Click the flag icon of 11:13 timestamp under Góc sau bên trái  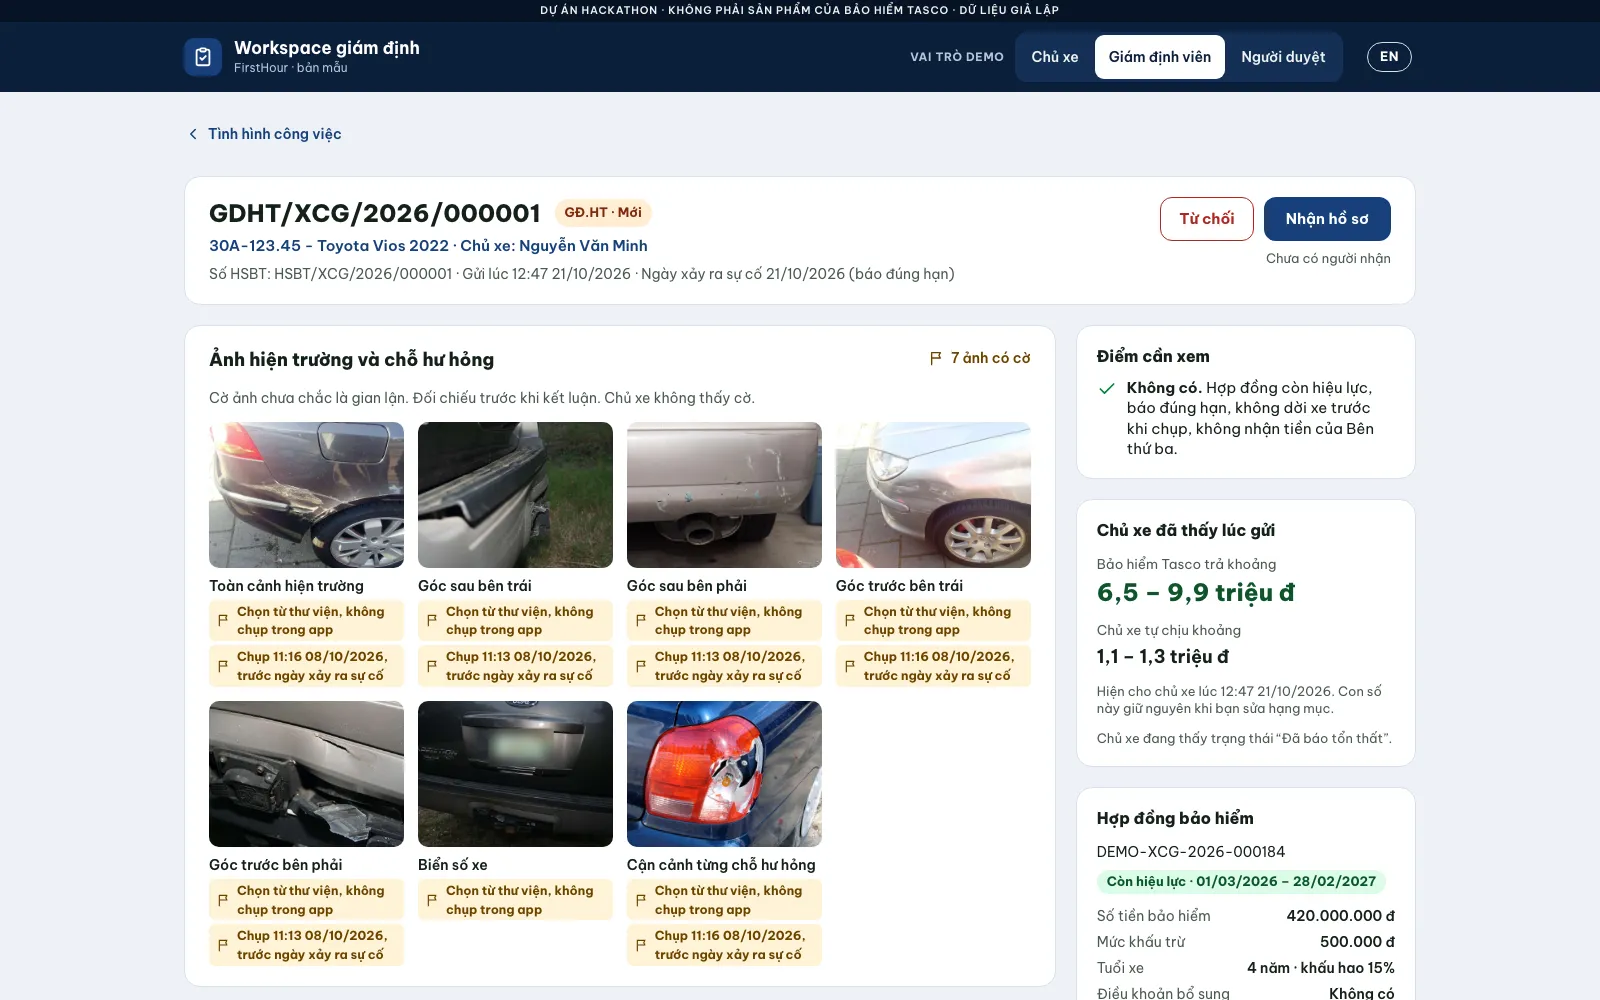click(x=431, y=666)
